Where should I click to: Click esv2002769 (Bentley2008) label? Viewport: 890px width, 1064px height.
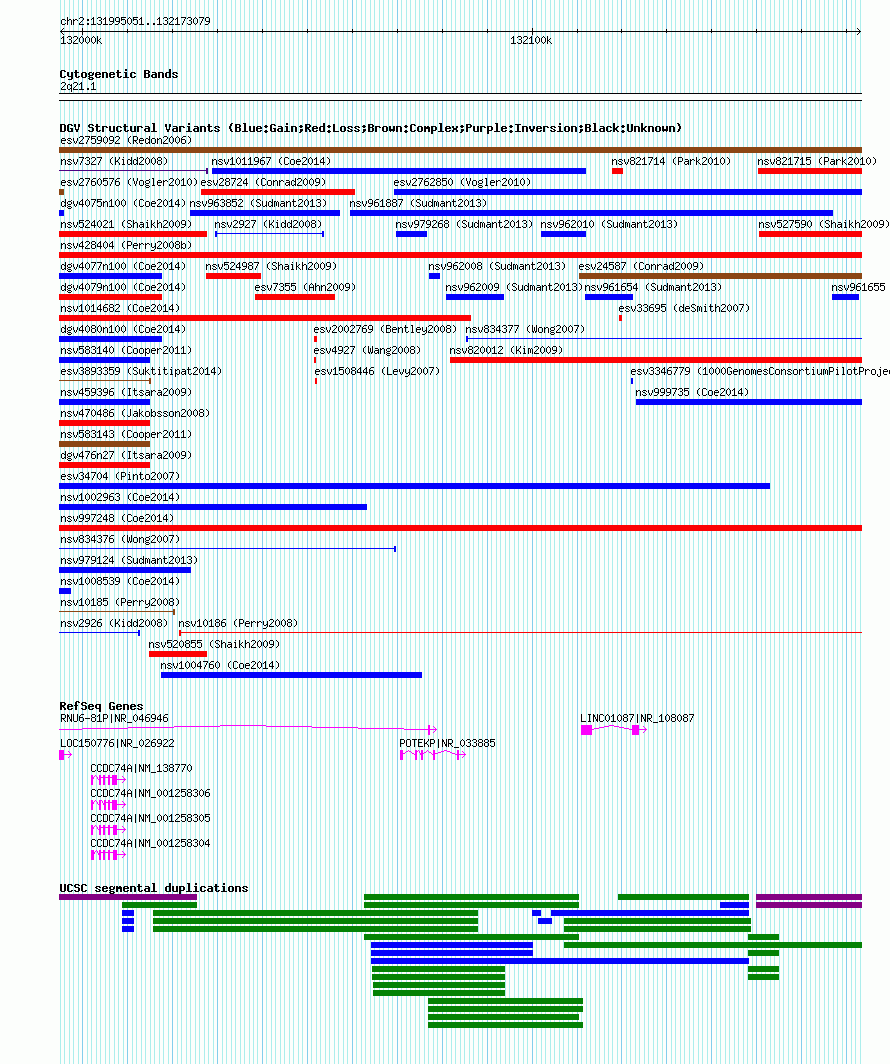click(x=385, y=330)
